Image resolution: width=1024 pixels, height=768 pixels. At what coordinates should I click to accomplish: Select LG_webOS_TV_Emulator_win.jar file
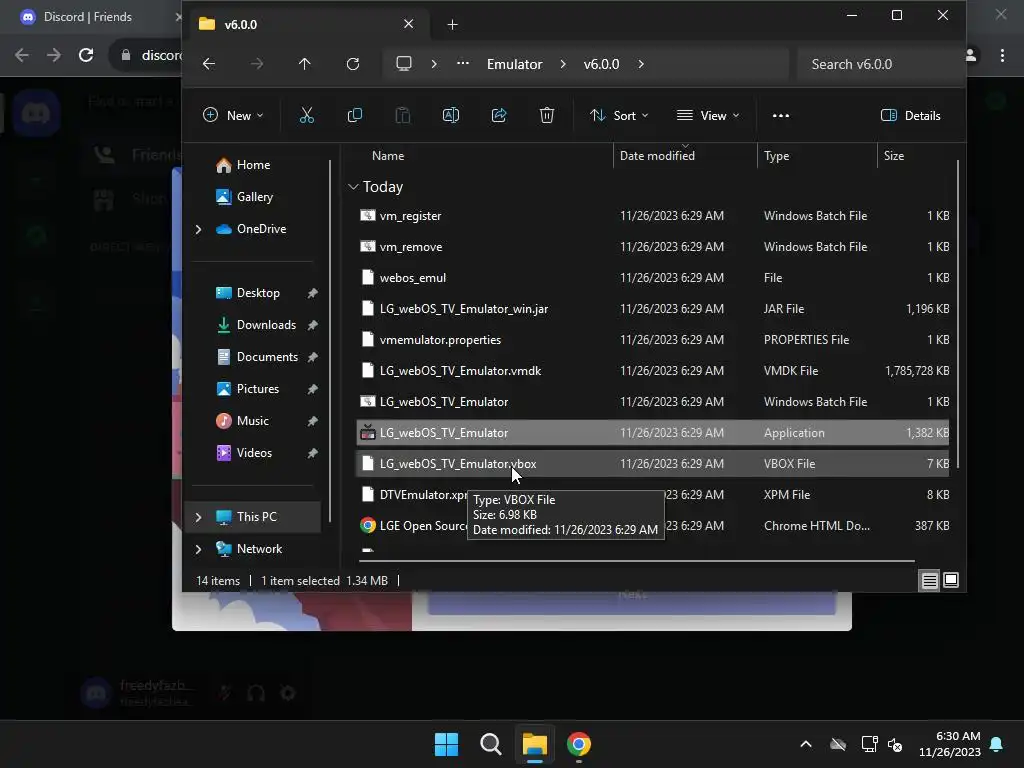click(653, 309)
